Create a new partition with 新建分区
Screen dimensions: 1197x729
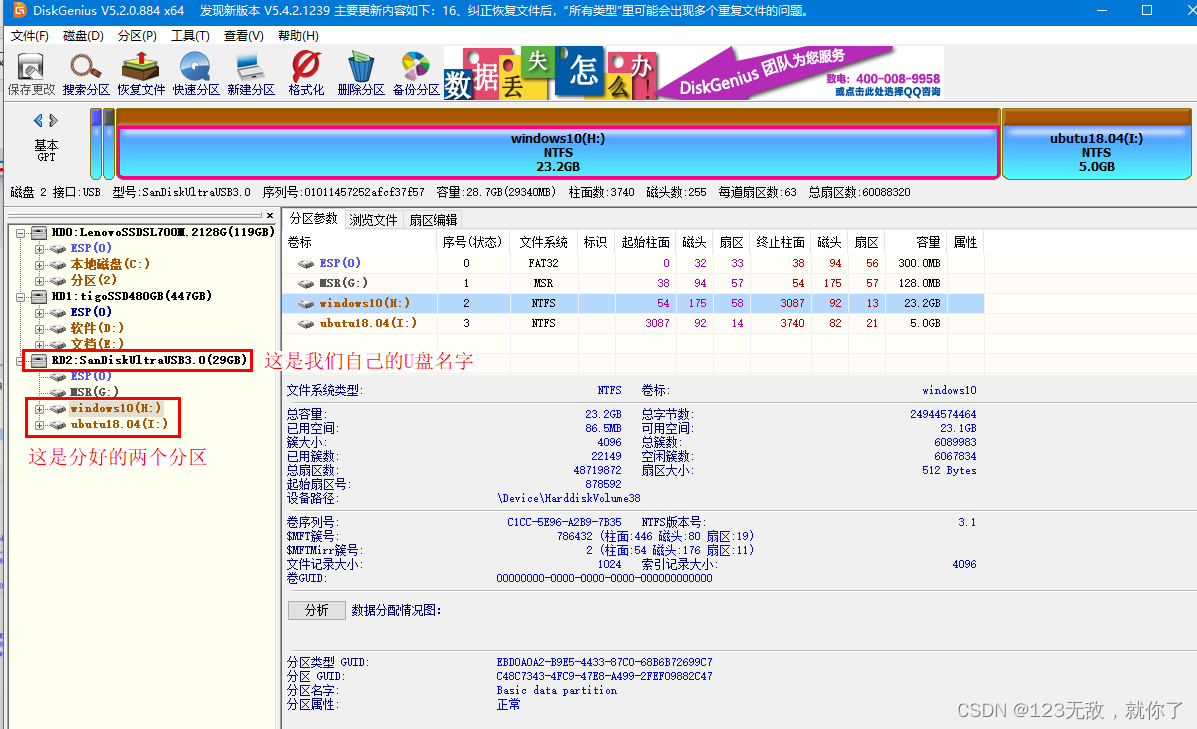coord(250,74)
